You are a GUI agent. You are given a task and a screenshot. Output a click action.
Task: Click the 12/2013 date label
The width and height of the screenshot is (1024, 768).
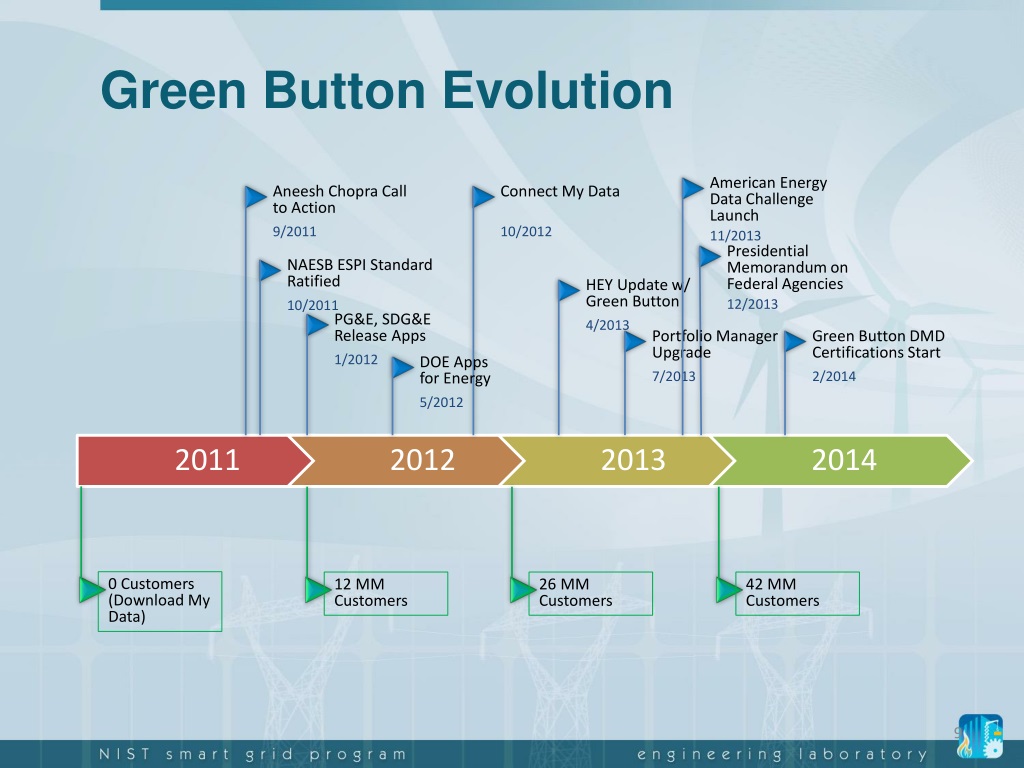[x=752, y=304]
